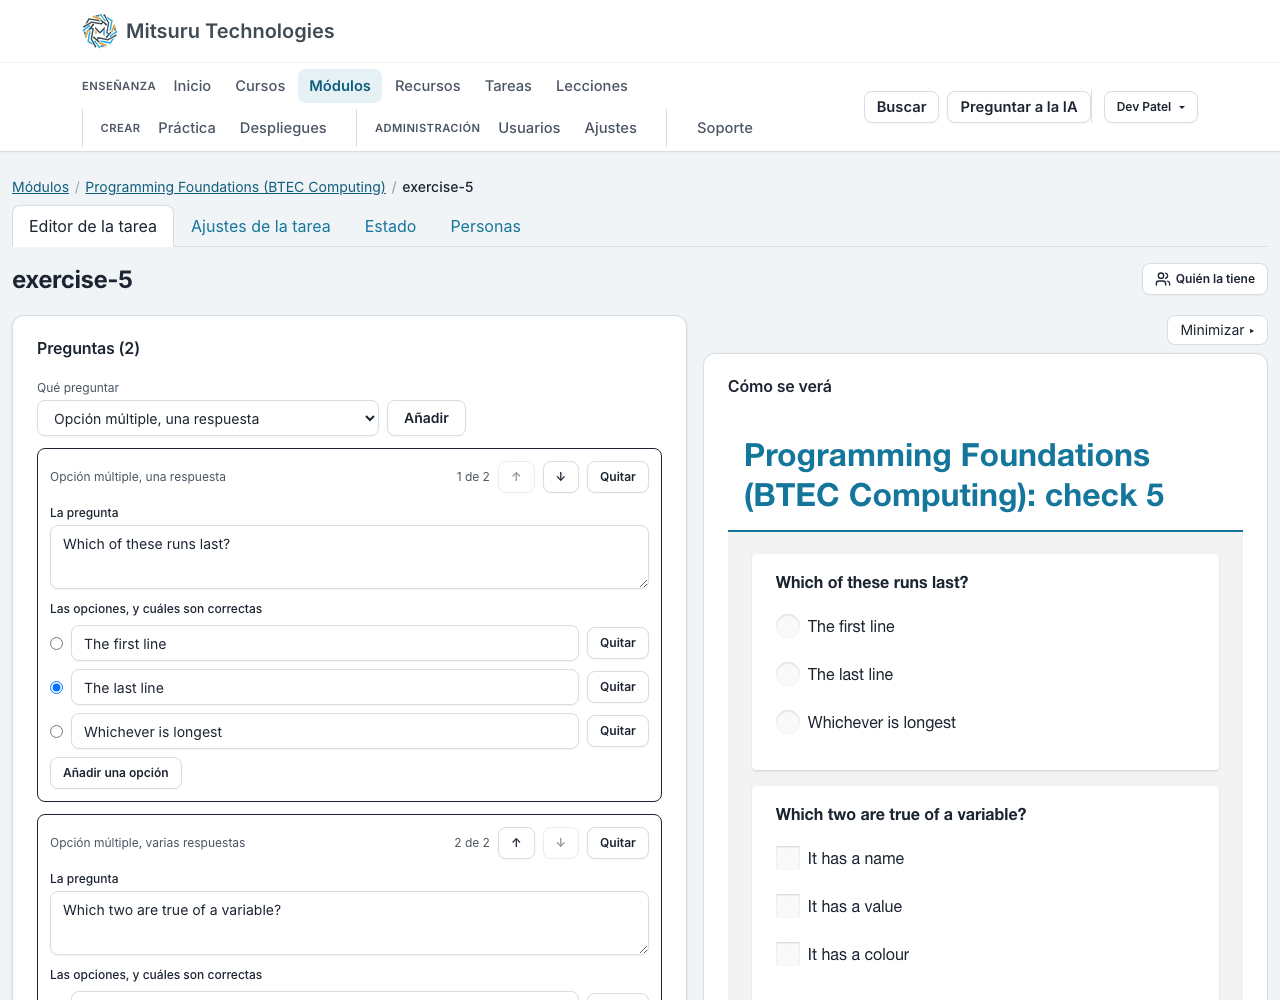The height and width of the screenshot is (1000, 1280).
Task: Click the Buscar button
Action: (901, 107)
